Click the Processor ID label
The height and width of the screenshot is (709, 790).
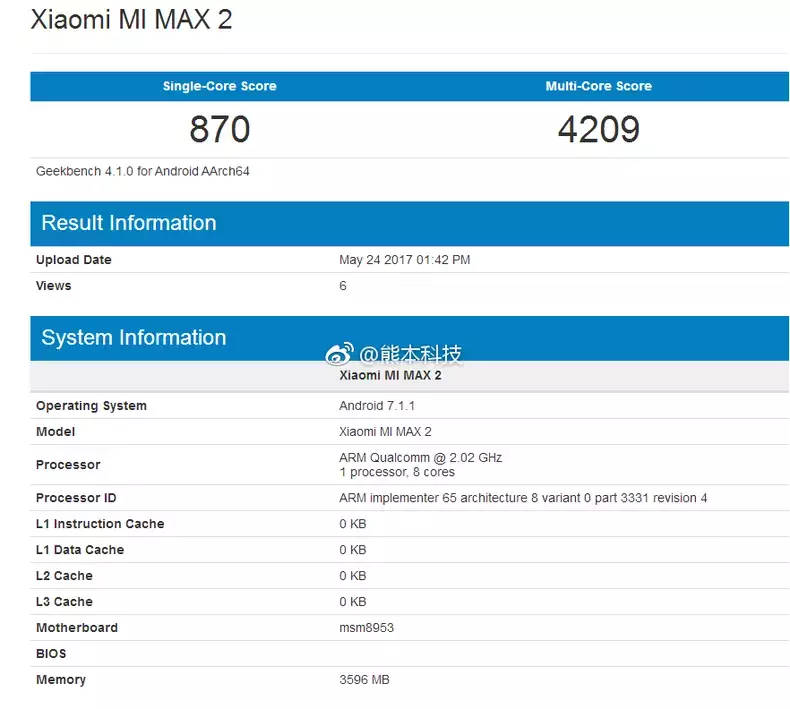(x=76, y=498)
